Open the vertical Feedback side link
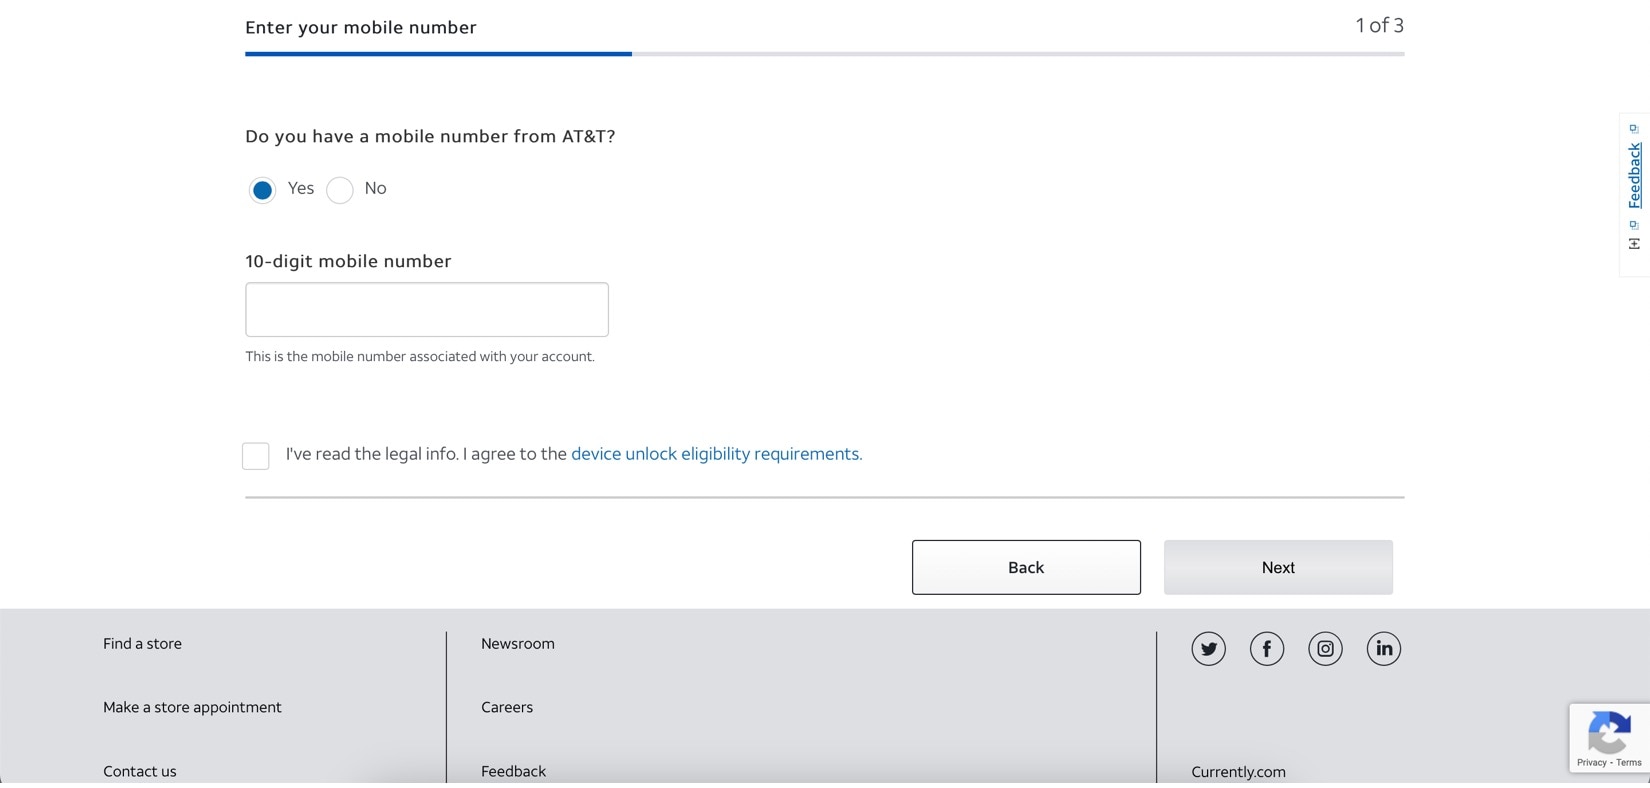 pos(1635,175)
